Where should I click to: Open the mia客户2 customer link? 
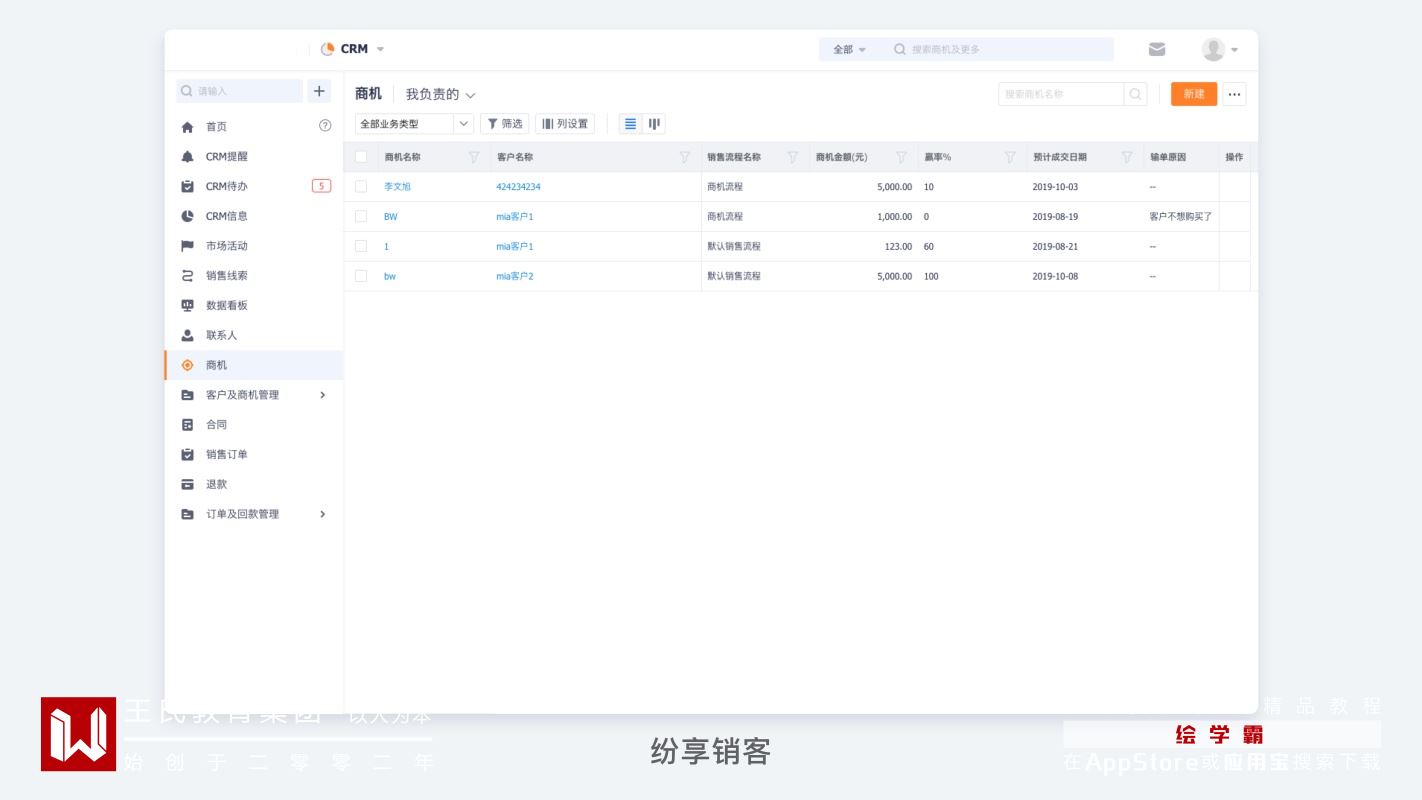tap(515, 276)
